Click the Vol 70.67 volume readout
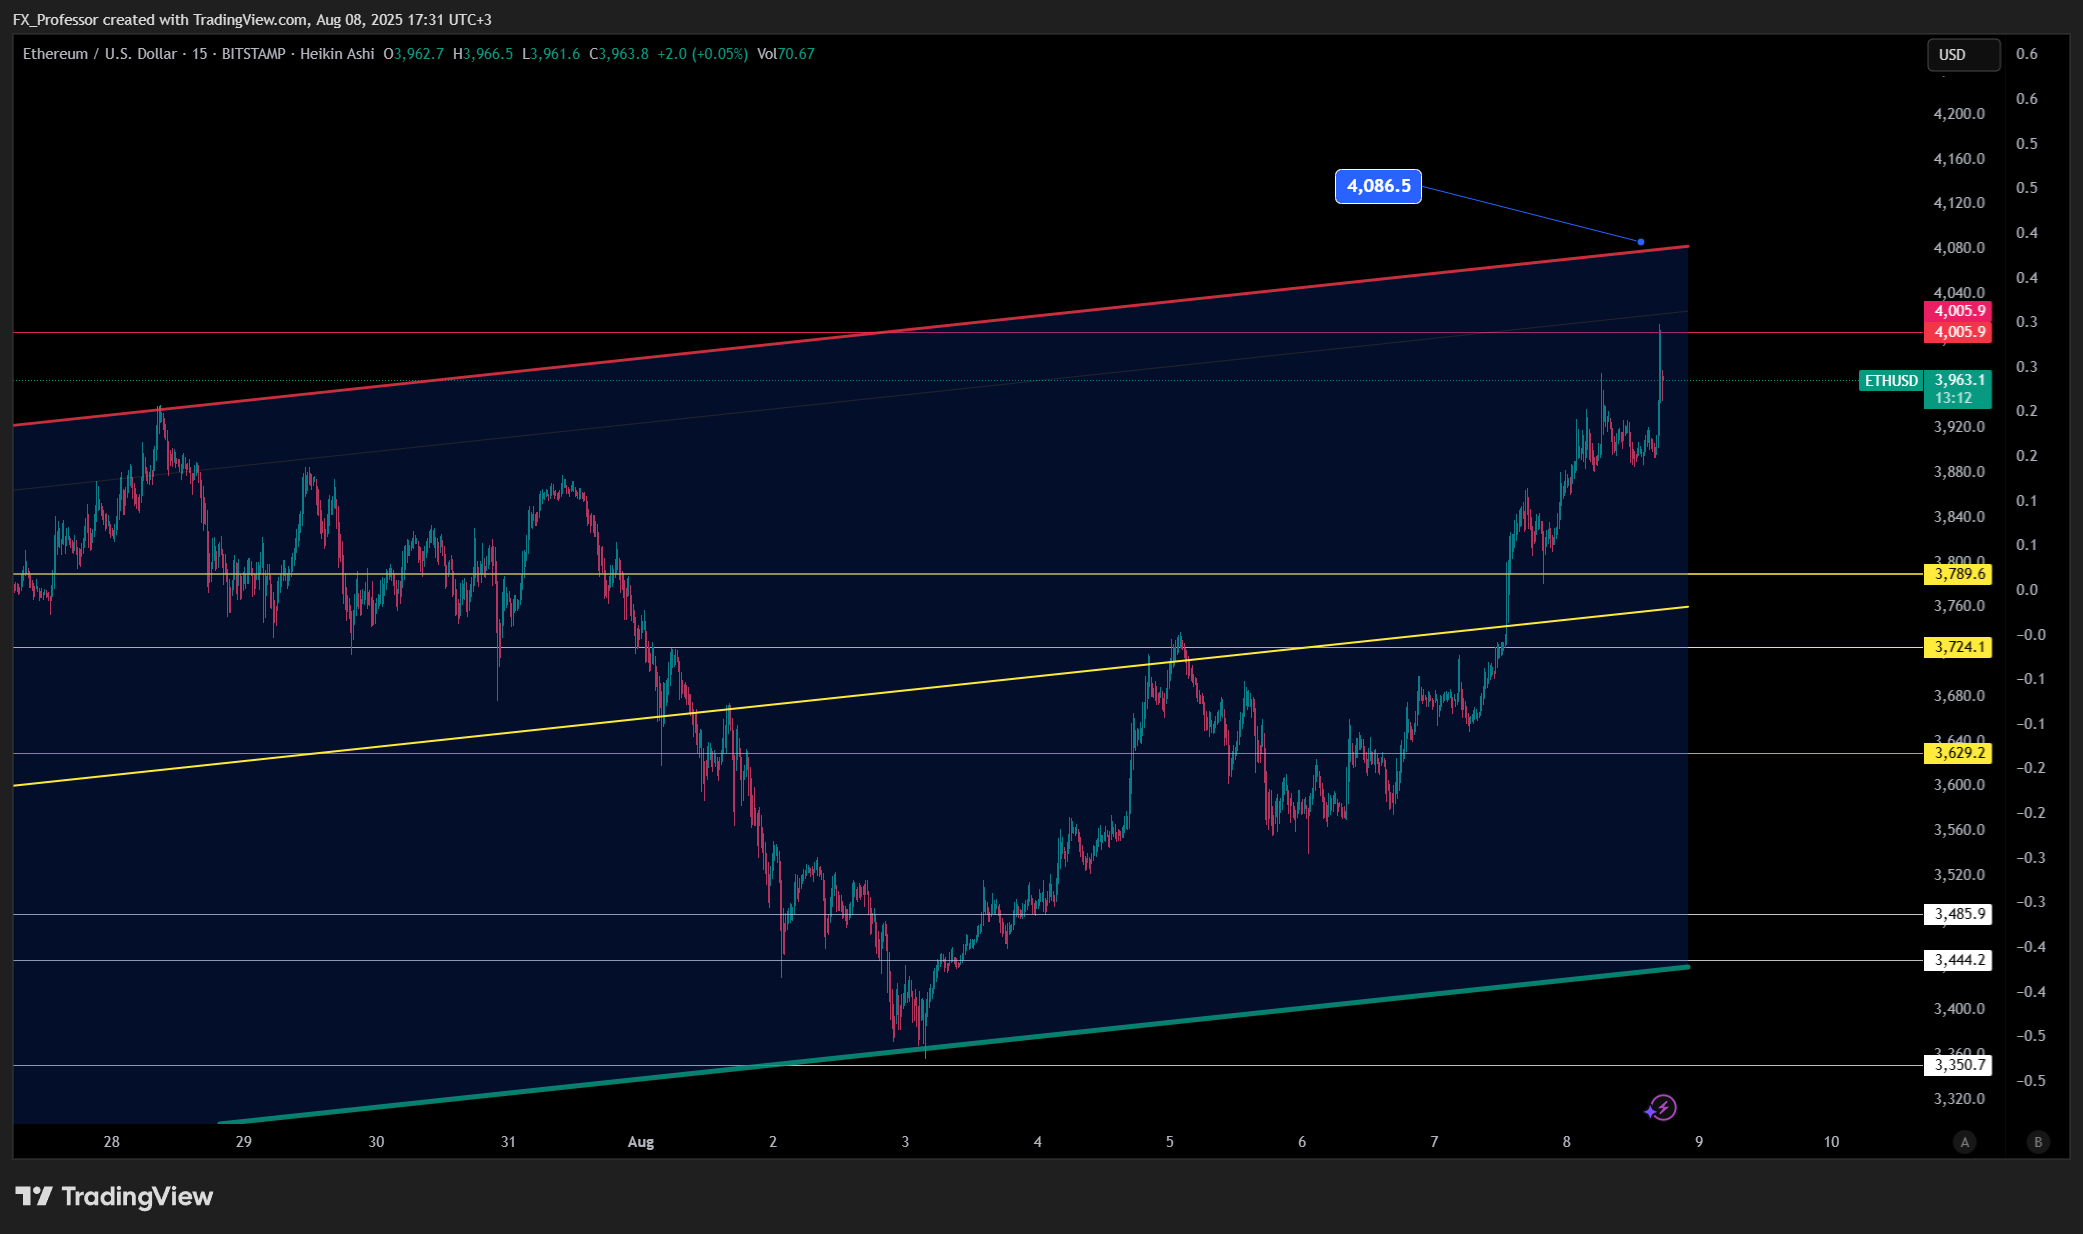The height and width of the screenshot is (1234, 2083). coord(786,54)
